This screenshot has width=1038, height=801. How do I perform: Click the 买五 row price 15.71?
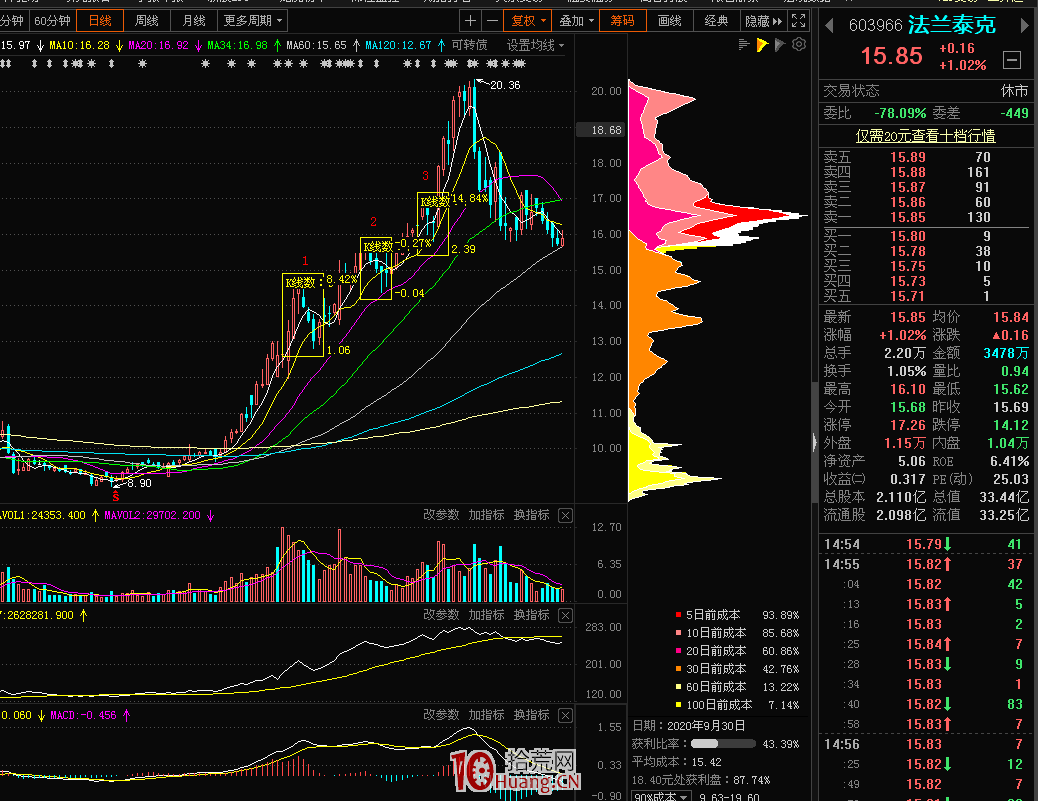coord(908,297)
